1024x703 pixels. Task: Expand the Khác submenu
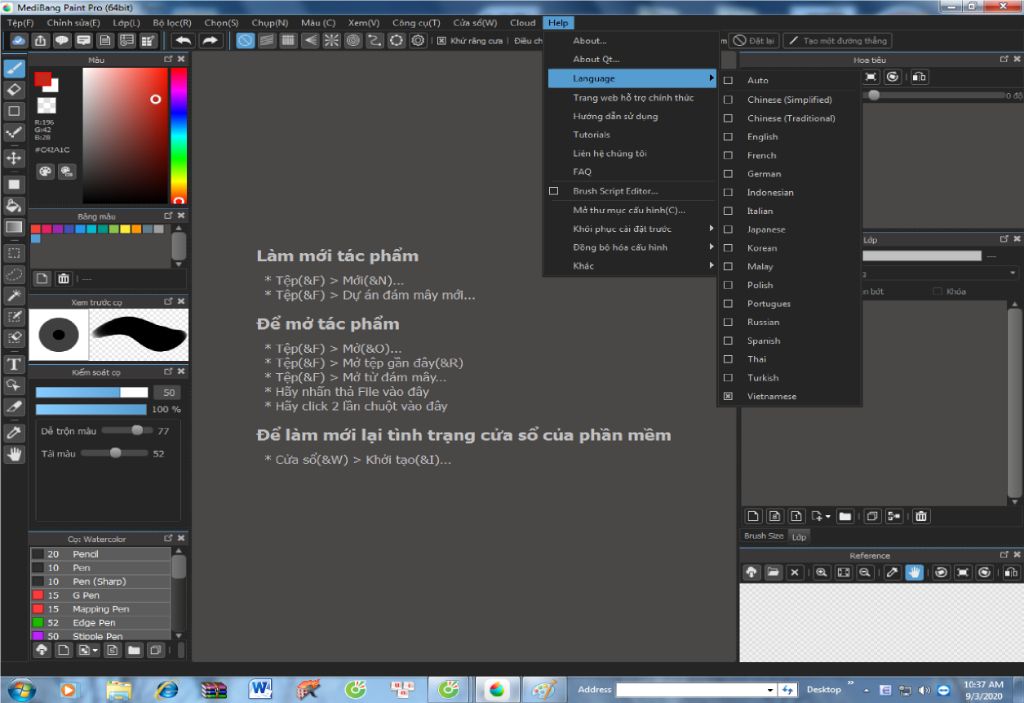tap(632, 266)
